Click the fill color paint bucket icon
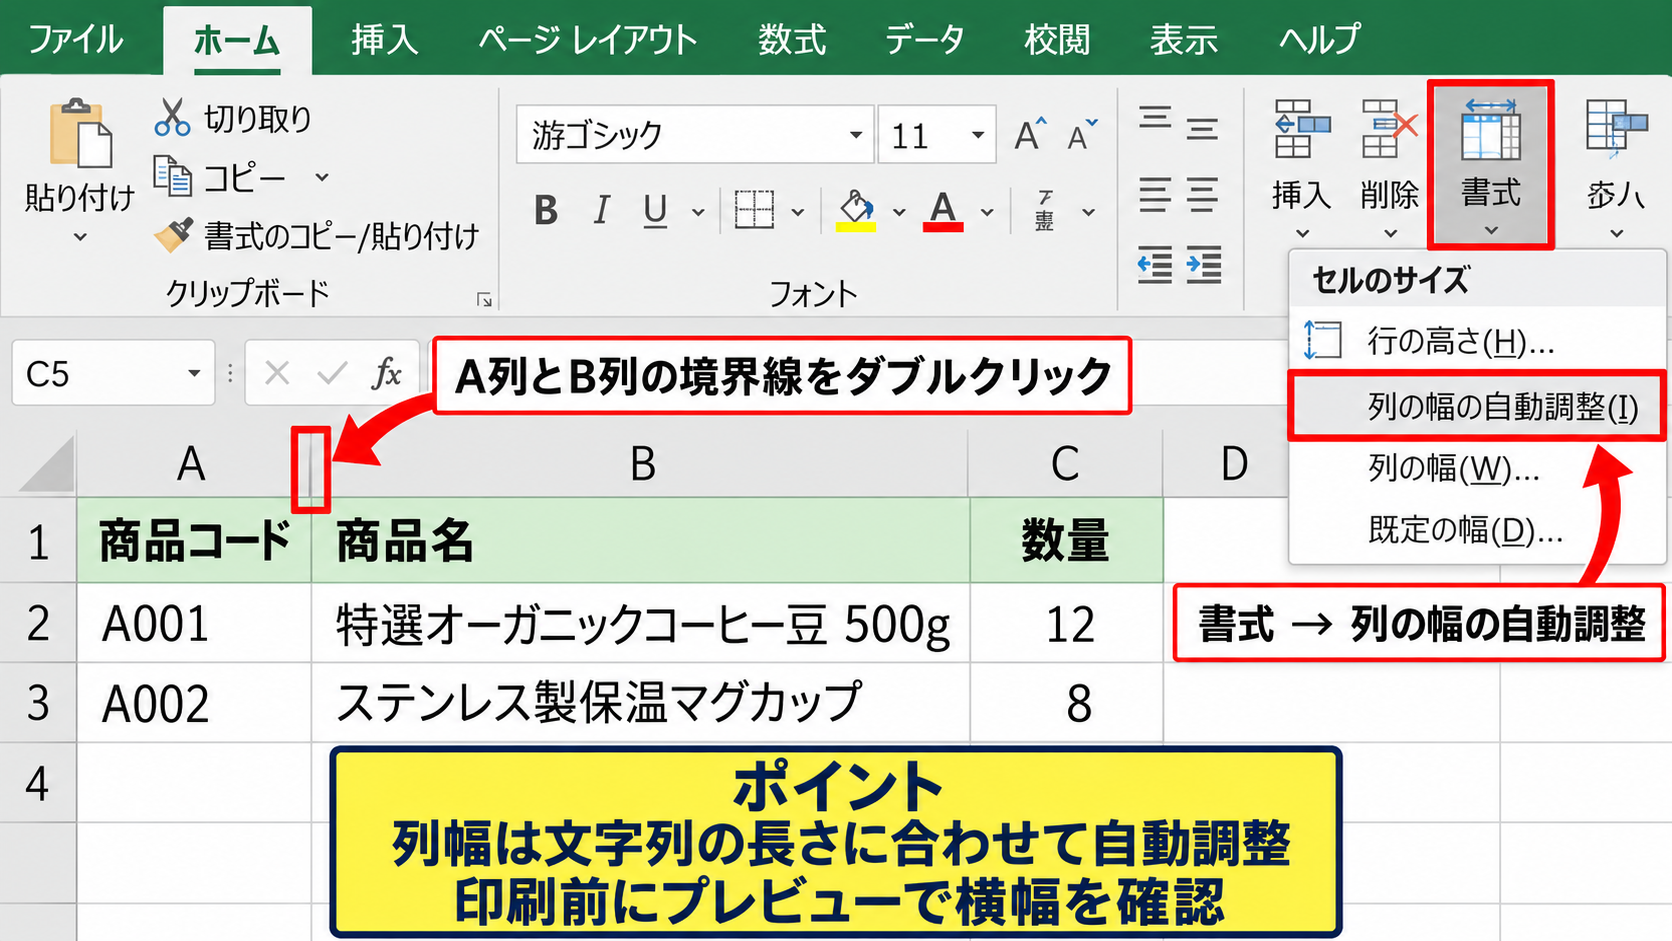Viewport: 1672px width, 941px height. [856, 211]
